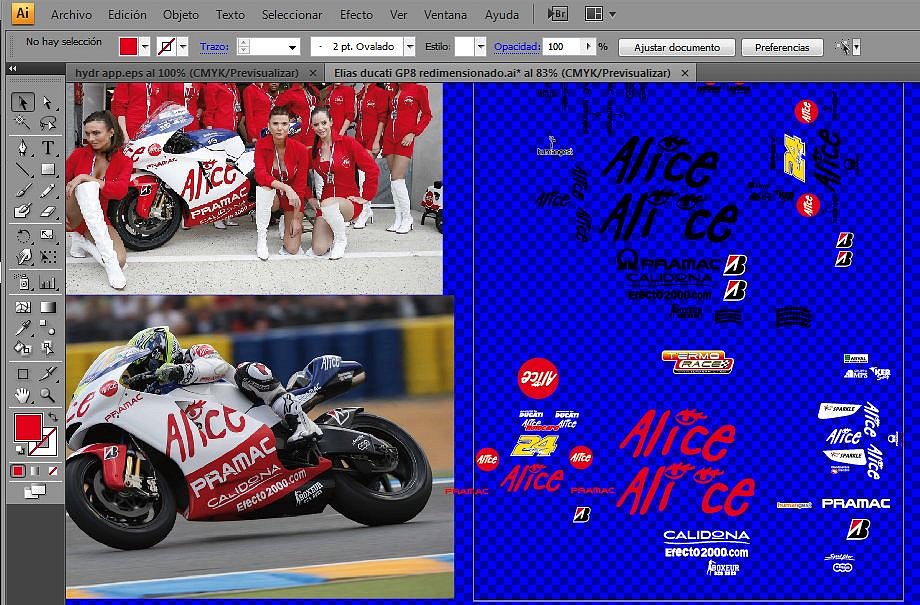Screen dimensions: 920x605
Task: Pick the Lasso tool
Action: coord(48,122)
